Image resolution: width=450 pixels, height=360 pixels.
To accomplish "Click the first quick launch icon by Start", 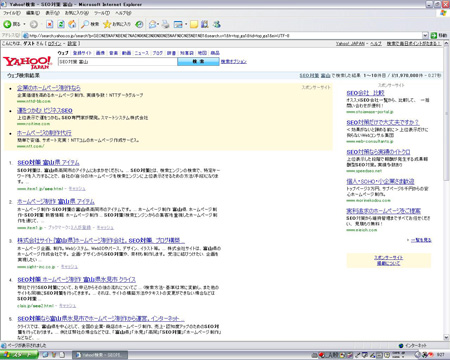I will coord(45,355).
